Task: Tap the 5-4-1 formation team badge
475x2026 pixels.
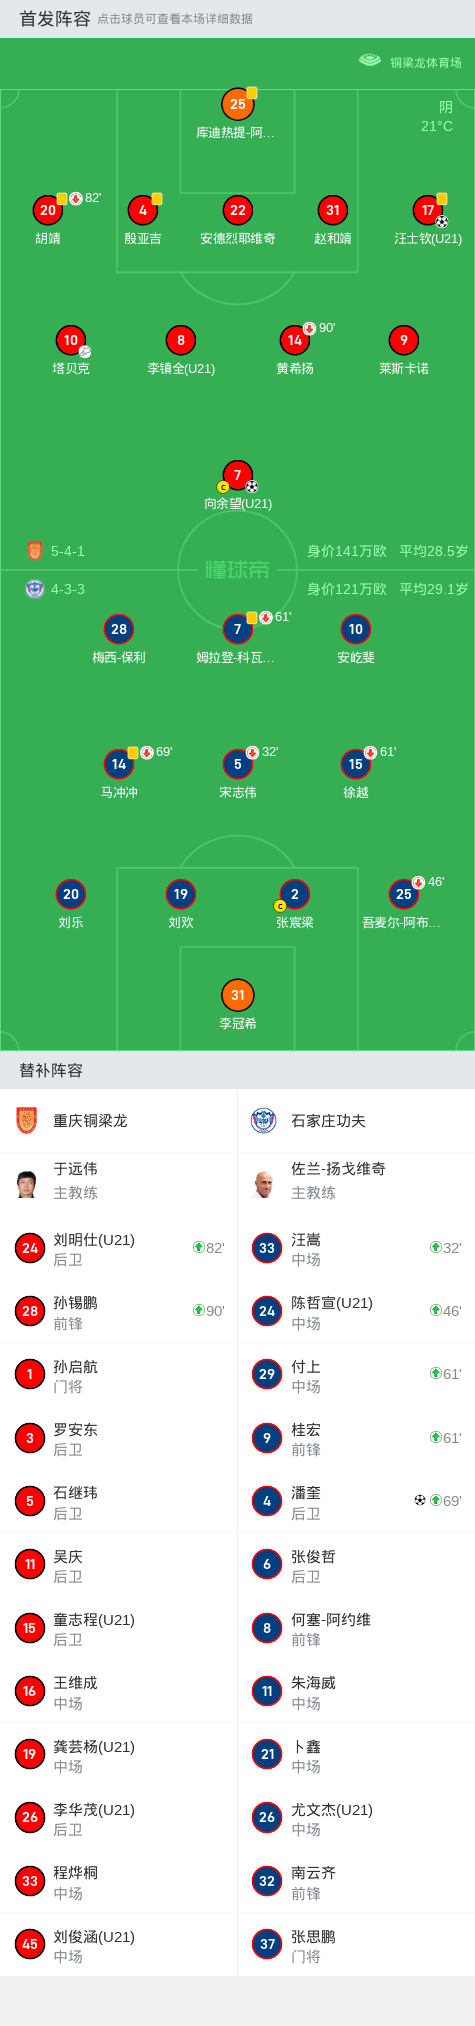Action: (35, 551)
